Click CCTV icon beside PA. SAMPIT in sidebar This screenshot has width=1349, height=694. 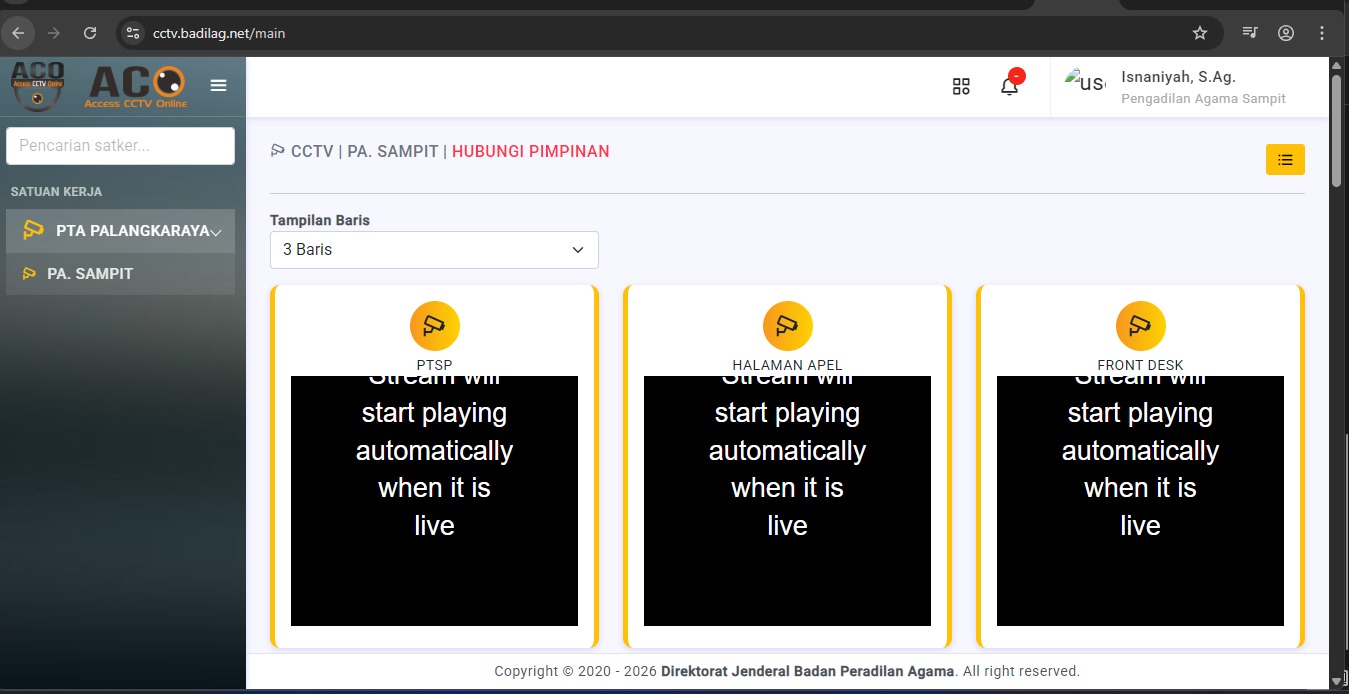click(29, 274)
